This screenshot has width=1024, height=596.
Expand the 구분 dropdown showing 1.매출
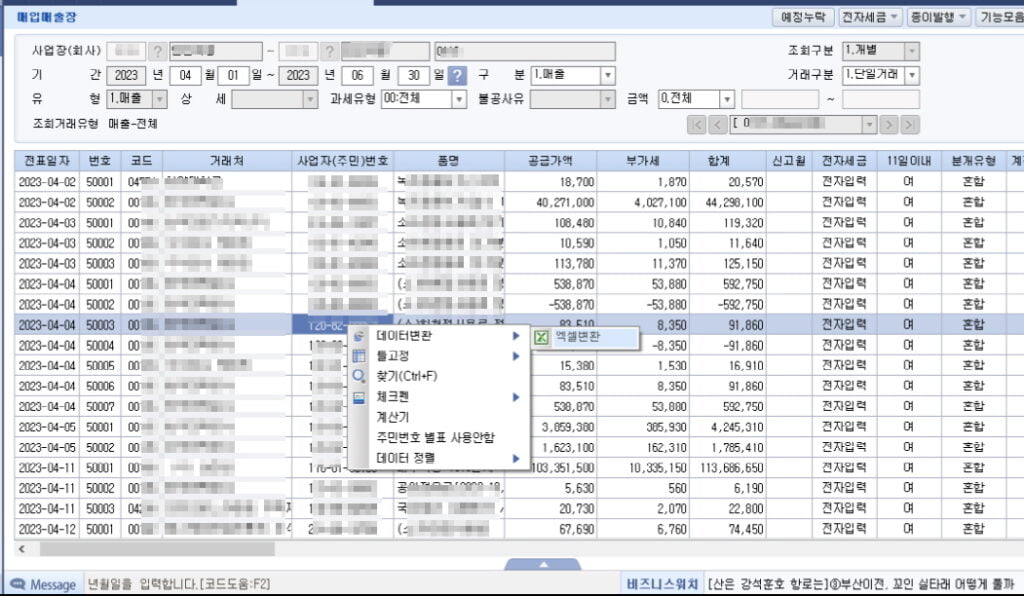pyautogui.click(x=607, y=75)
